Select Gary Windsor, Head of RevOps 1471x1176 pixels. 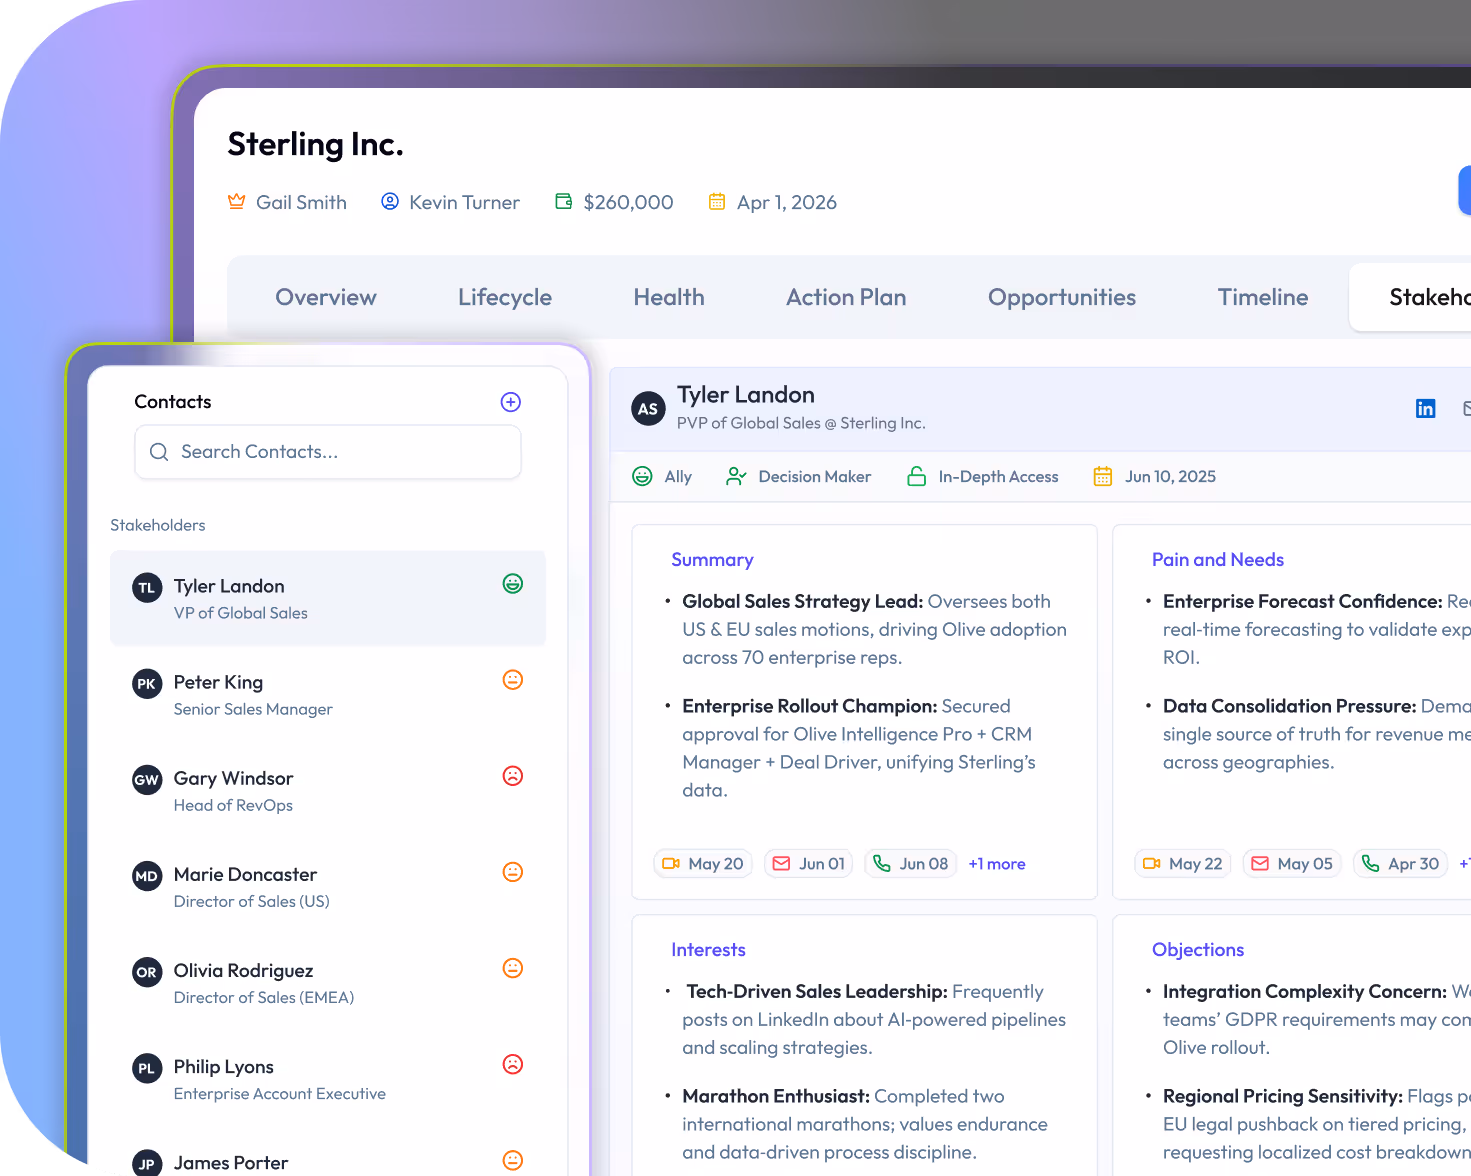coord(328,790)
